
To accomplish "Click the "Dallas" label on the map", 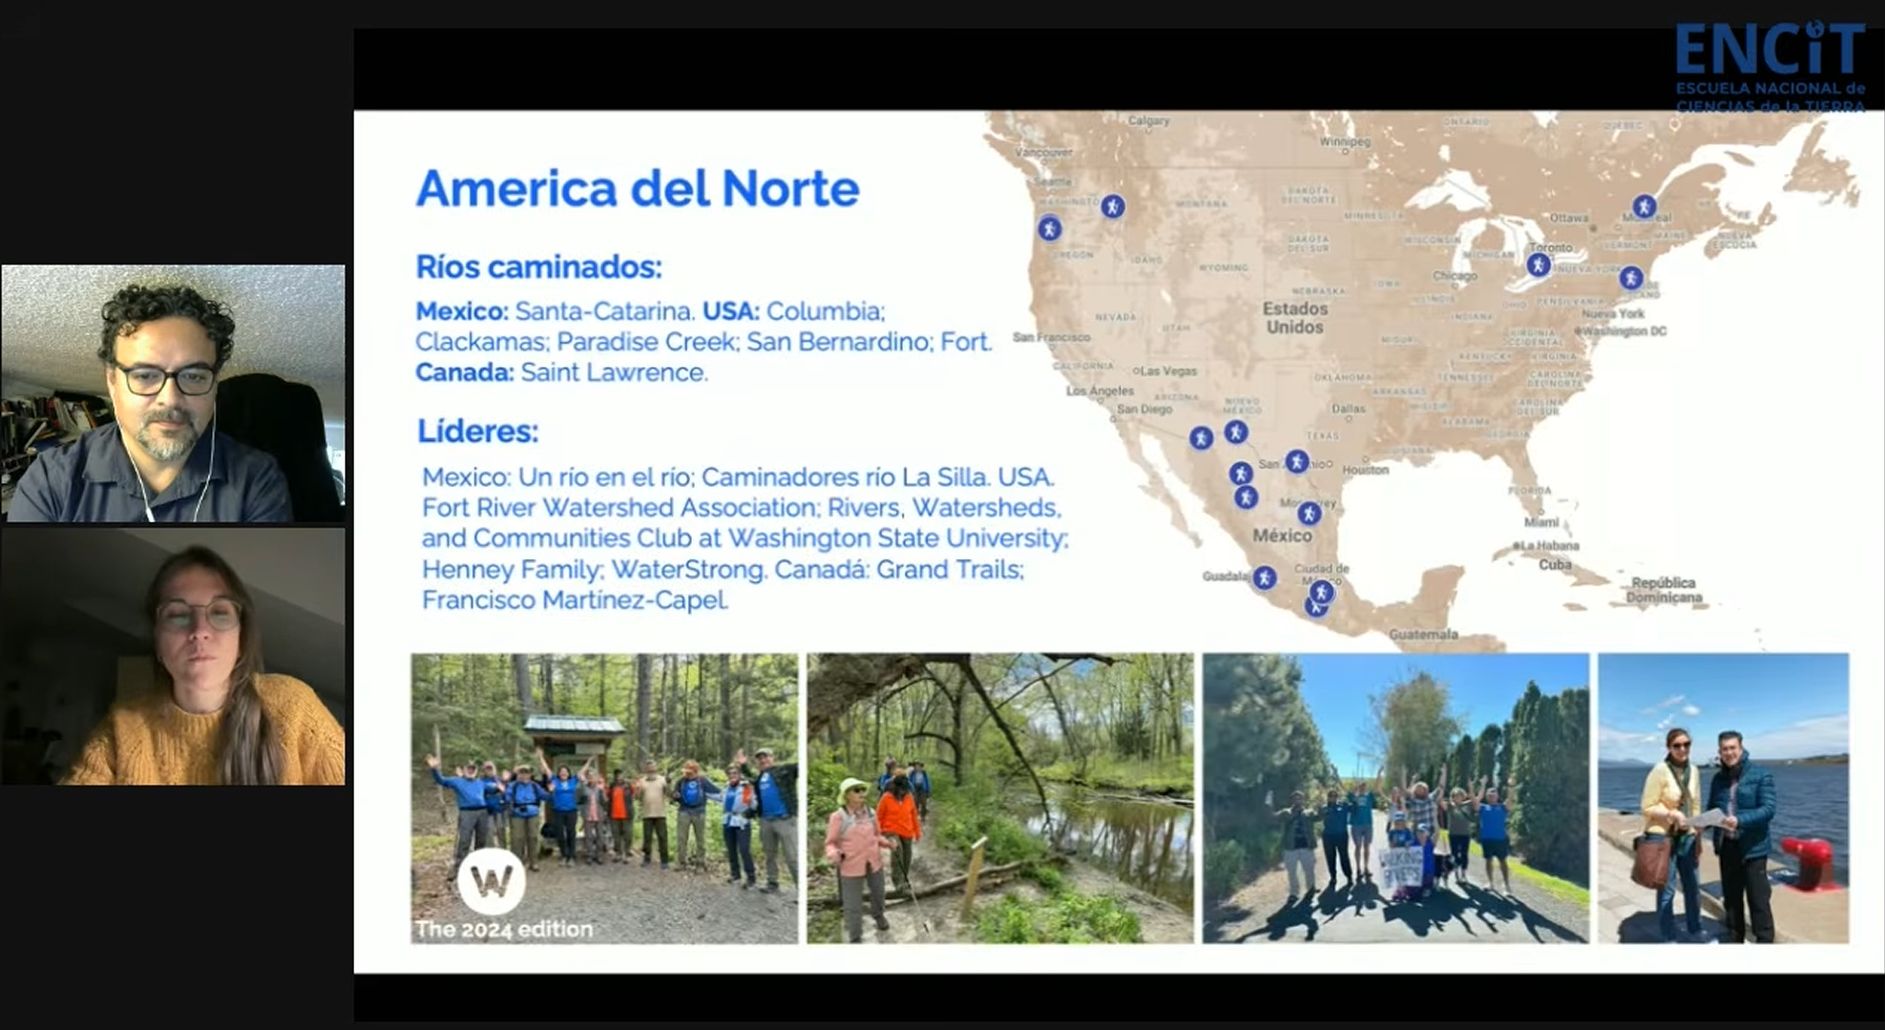I will (x=1348, y=408).
